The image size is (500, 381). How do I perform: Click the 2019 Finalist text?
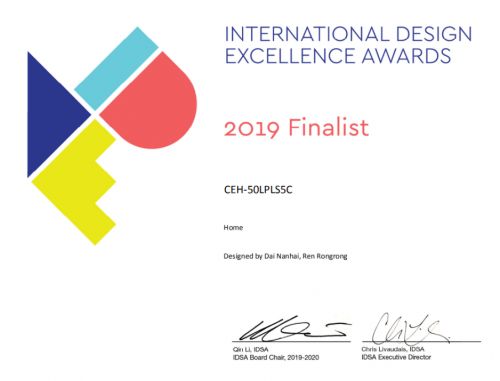(x=296, y=128)
